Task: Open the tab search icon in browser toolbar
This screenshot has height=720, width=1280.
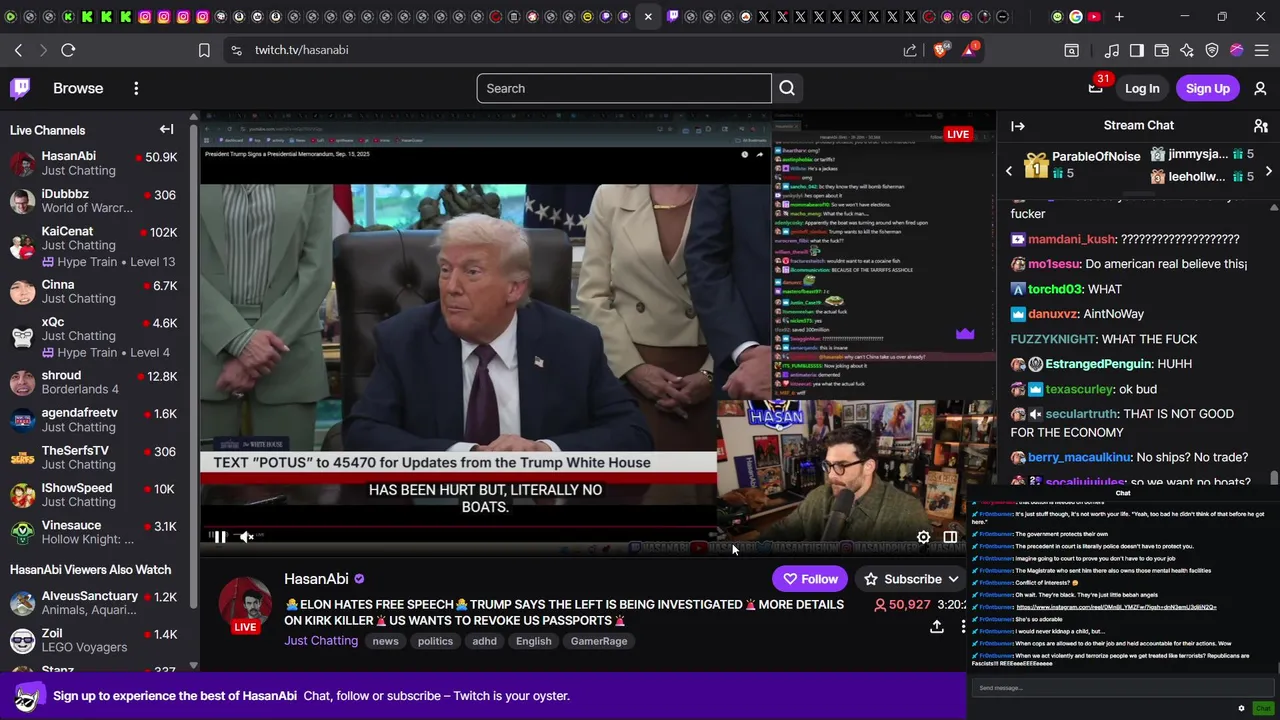Action: click(x=1071, y=50)
